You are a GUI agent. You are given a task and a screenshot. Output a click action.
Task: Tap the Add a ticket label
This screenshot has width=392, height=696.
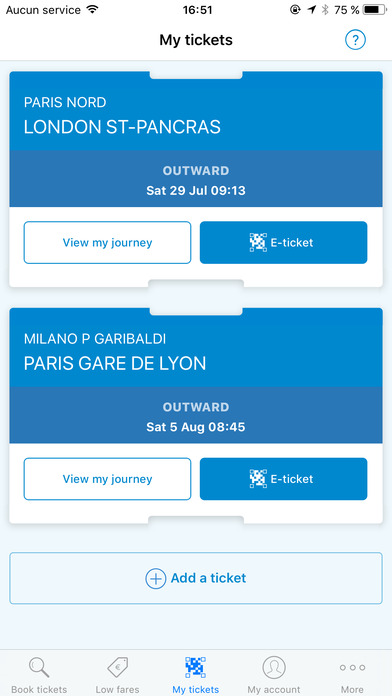[208, 578]
